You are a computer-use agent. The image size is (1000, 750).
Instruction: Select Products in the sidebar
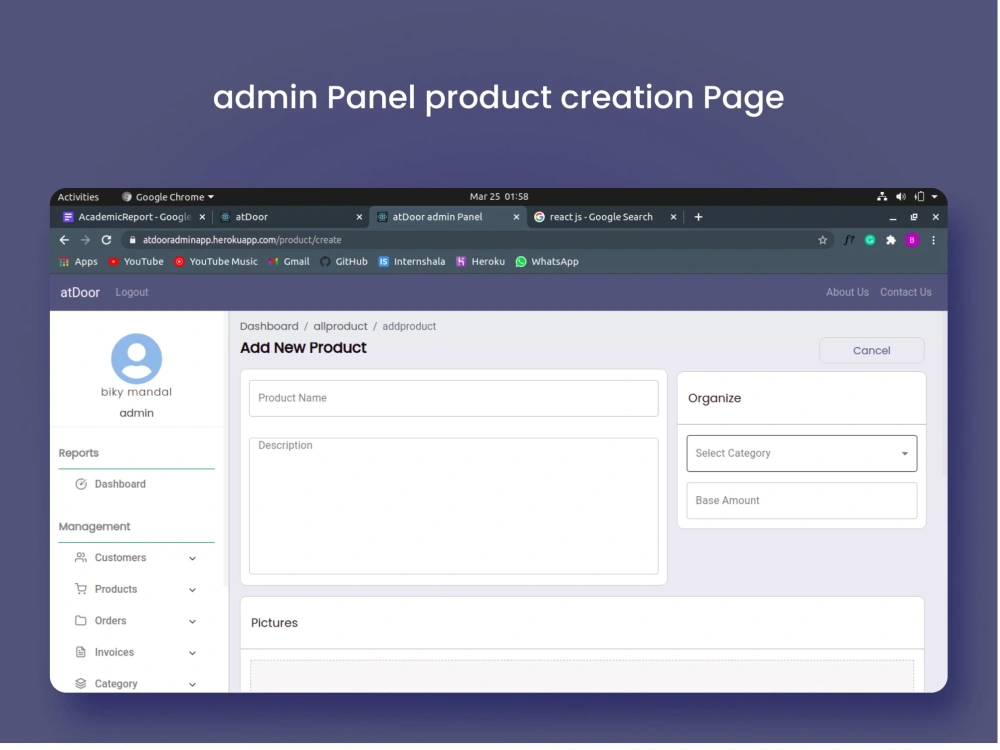tap(115, 589)
